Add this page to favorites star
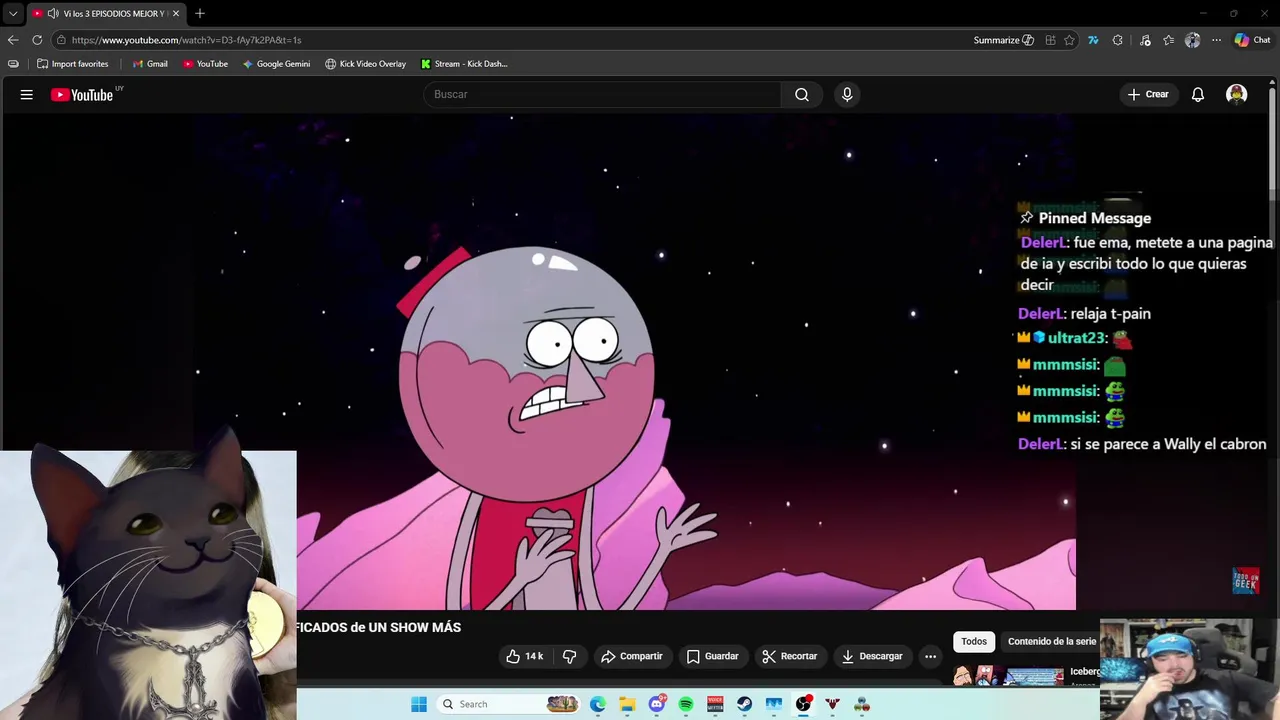This screenshot has width=1280, height=720. 1069,40
